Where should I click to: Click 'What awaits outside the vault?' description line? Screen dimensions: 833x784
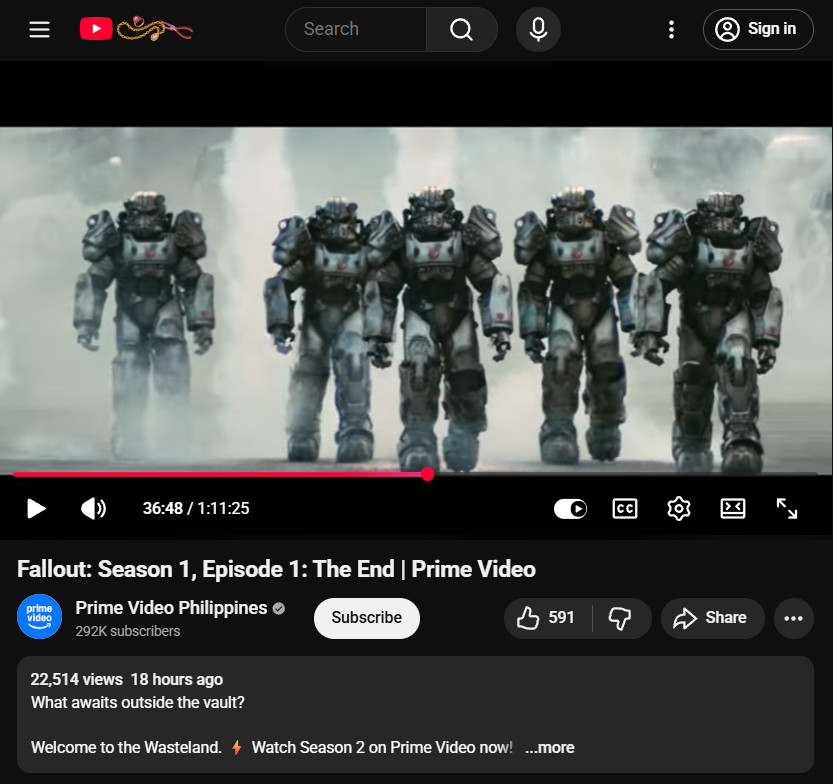click(x=138, y=702)
